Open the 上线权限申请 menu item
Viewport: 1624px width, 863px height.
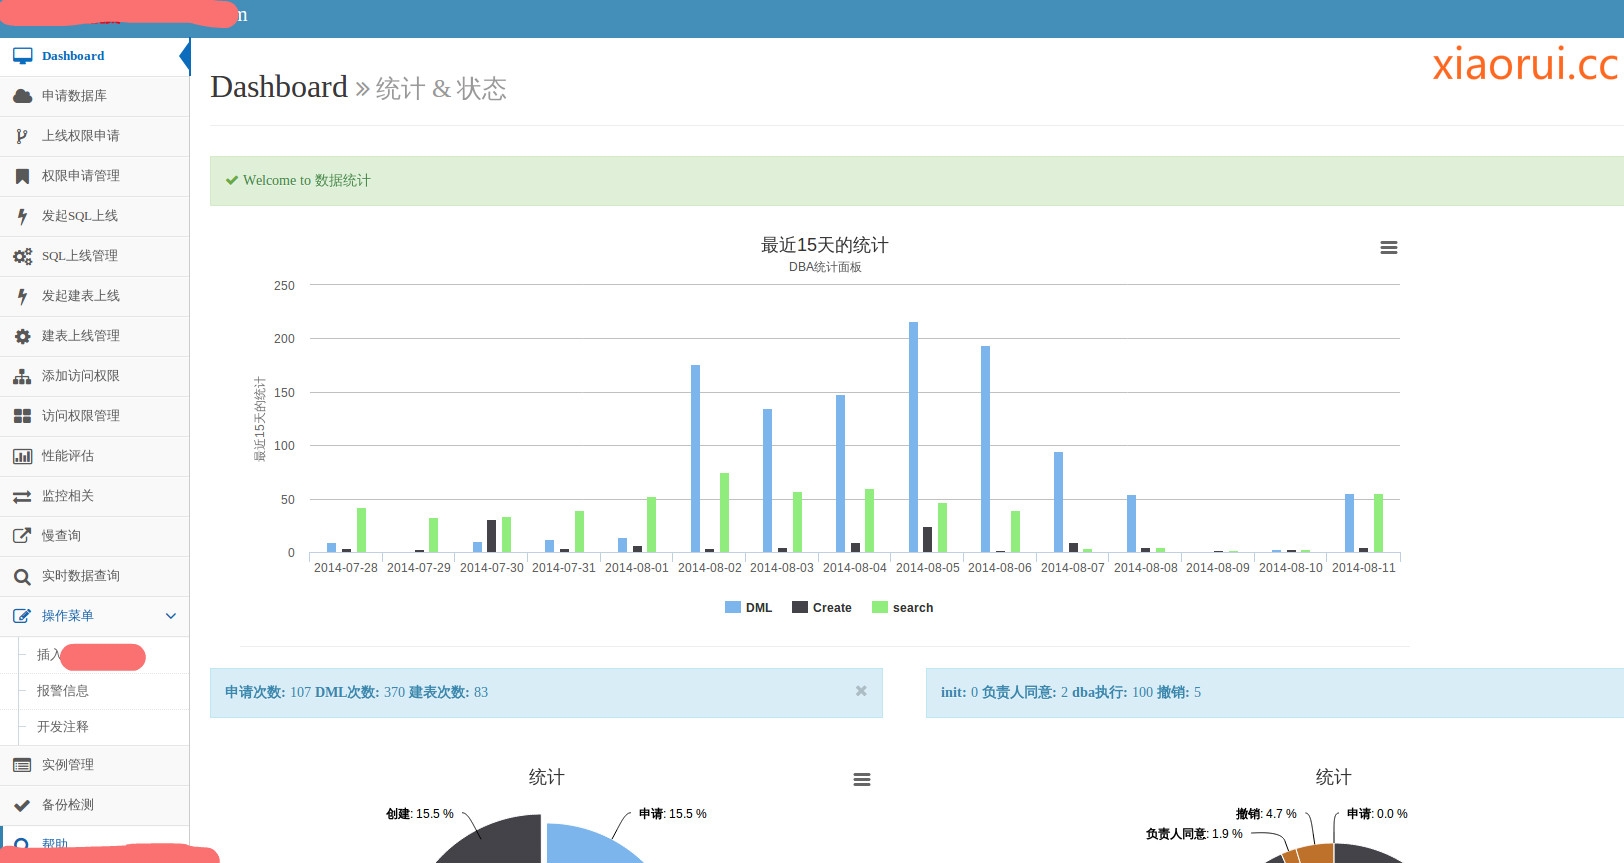pyautogui.click(x=95, y=136)
